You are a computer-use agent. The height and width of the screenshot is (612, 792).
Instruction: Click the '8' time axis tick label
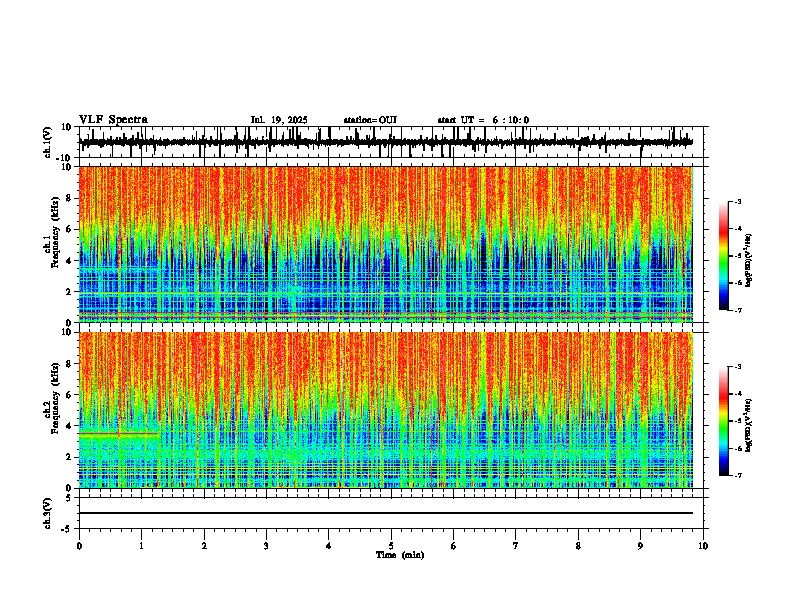578,546
